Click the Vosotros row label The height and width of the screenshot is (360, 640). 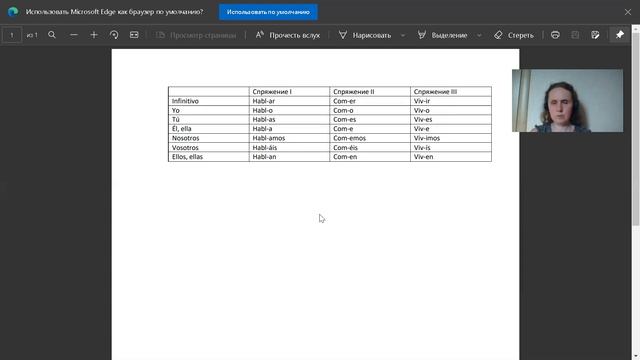tap(209, 147)
